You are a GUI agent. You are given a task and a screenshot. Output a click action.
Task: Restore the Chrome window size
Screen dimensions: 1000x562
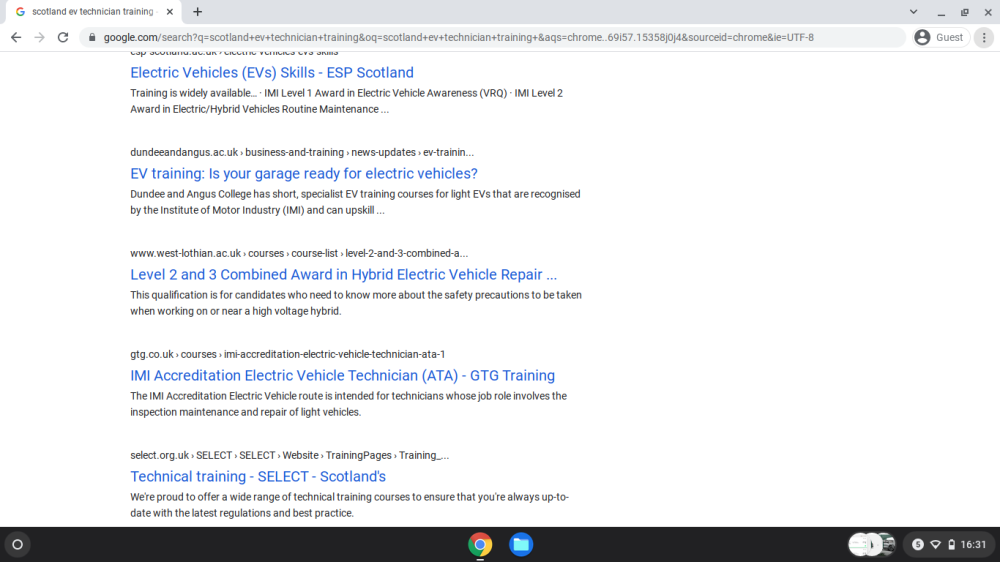tap(965, 12)
